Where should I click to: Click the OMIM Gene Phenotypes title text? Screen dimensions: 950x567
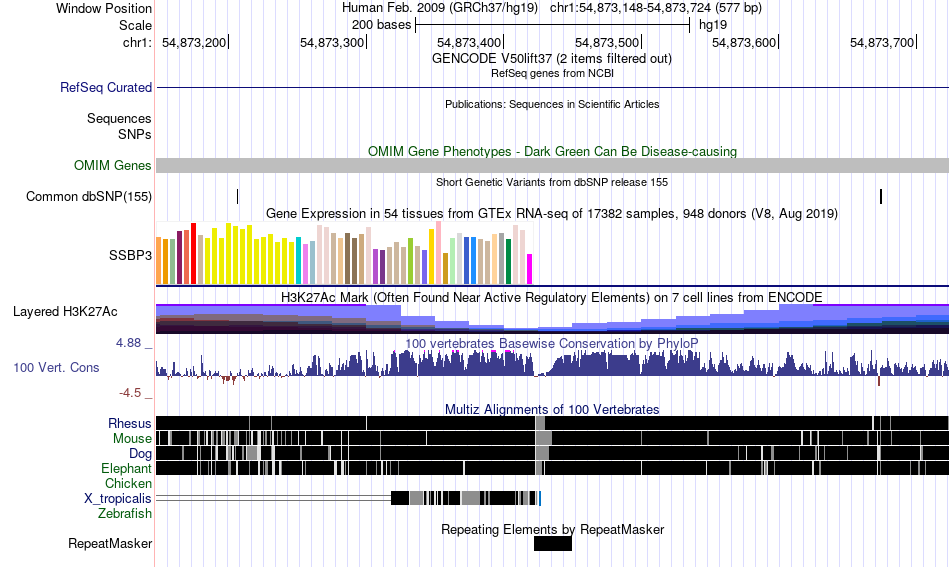pos(552,151)
